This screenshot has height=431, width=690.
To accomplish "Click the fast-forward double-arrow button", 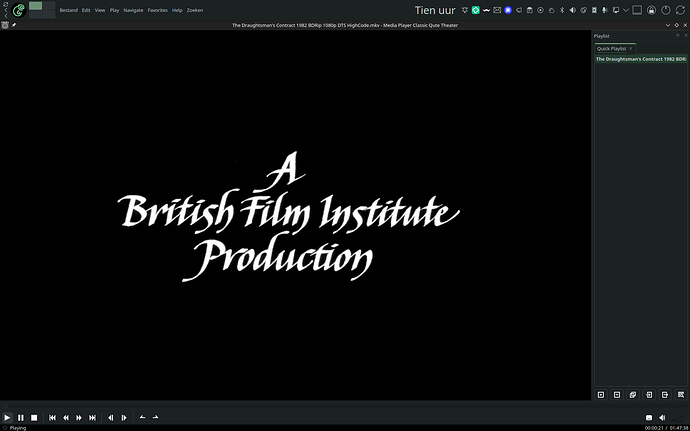I will [79, 417].
